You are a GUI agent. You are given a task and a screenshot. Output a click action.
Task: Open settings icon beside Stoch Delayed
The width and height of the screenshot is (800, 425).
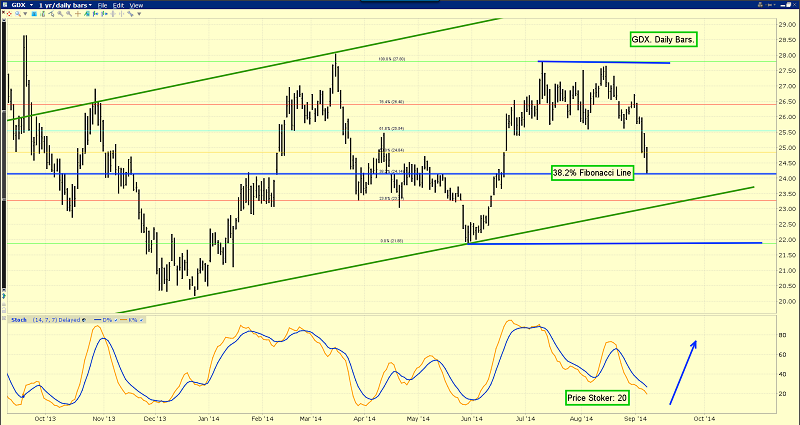84,320
